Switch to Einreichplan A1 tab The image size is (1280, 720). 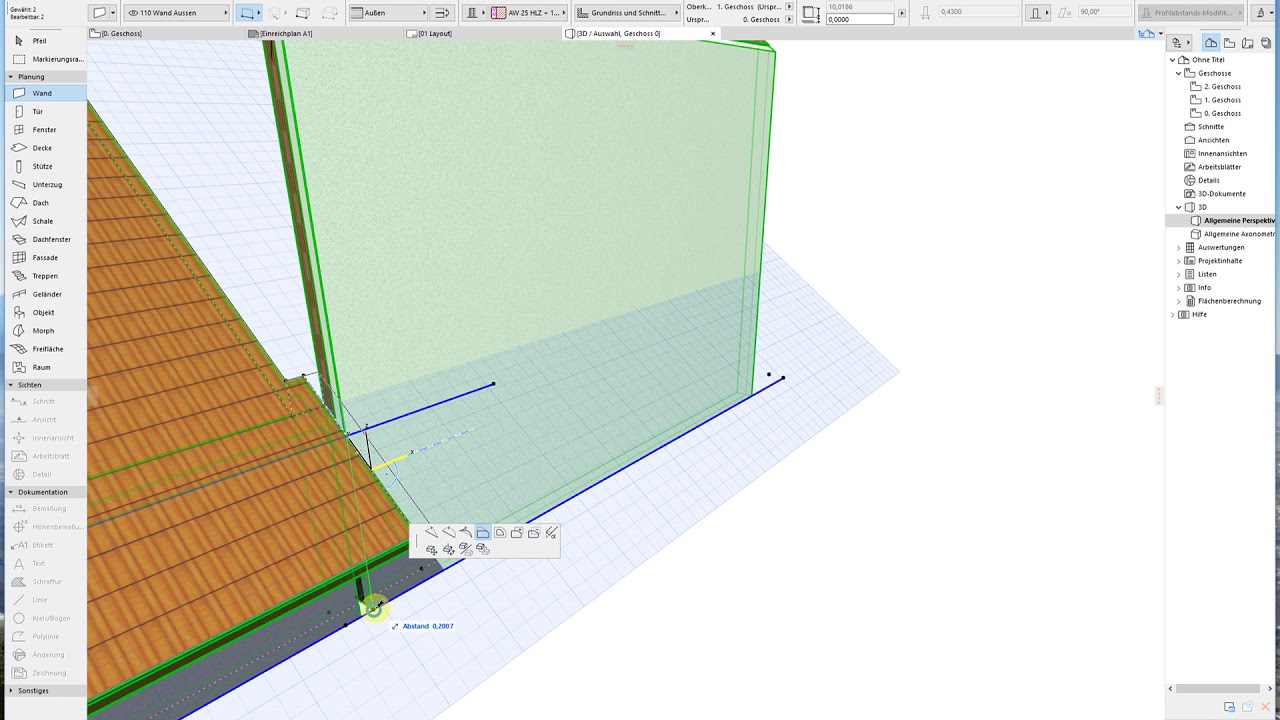327,33
